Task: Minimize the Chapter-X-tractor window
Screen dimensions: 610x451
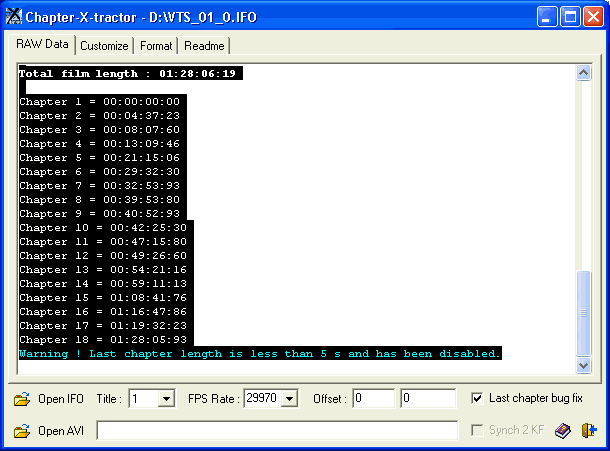Action: click(x=547, y=17)
